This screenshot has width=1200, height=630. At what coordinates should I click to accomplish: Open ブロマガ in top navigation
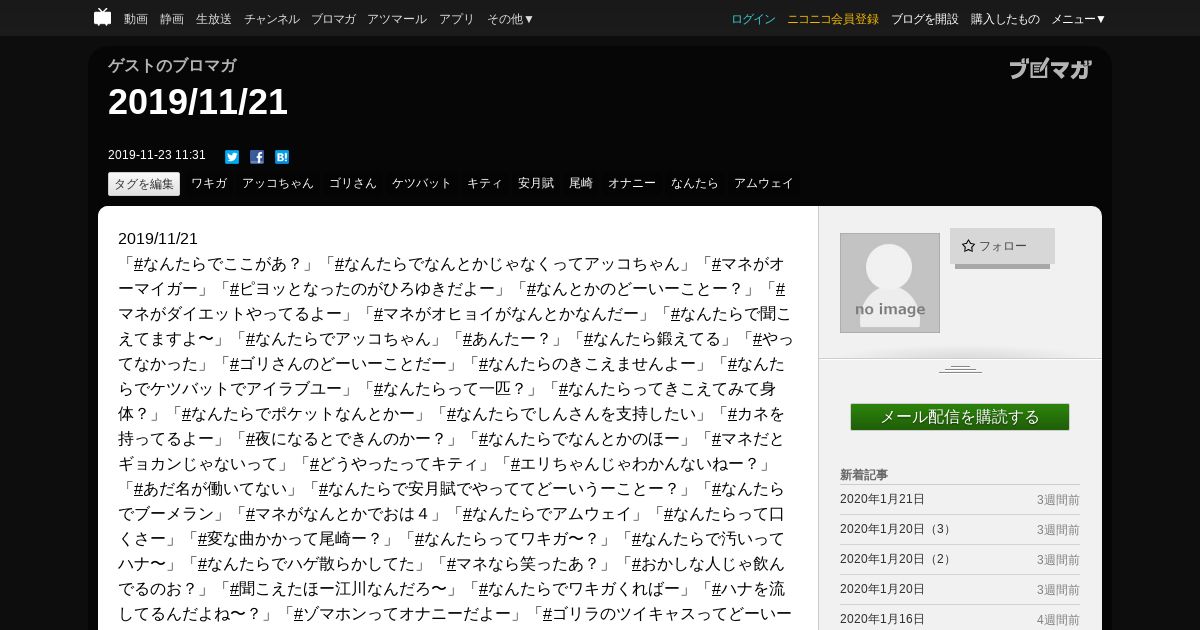click(333, 19)
